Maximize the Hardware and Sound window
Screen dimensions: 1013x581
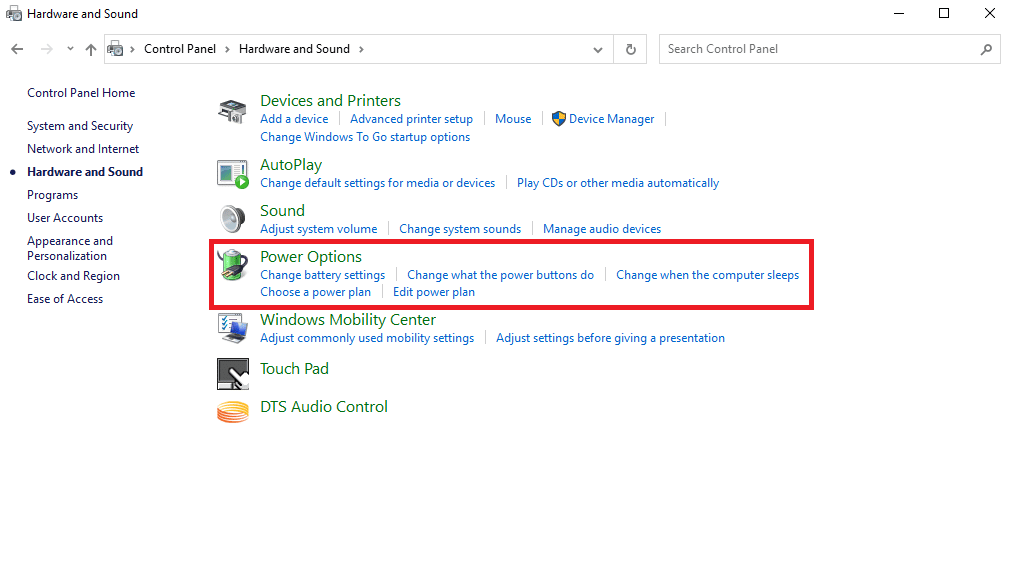tap(944, 14)
